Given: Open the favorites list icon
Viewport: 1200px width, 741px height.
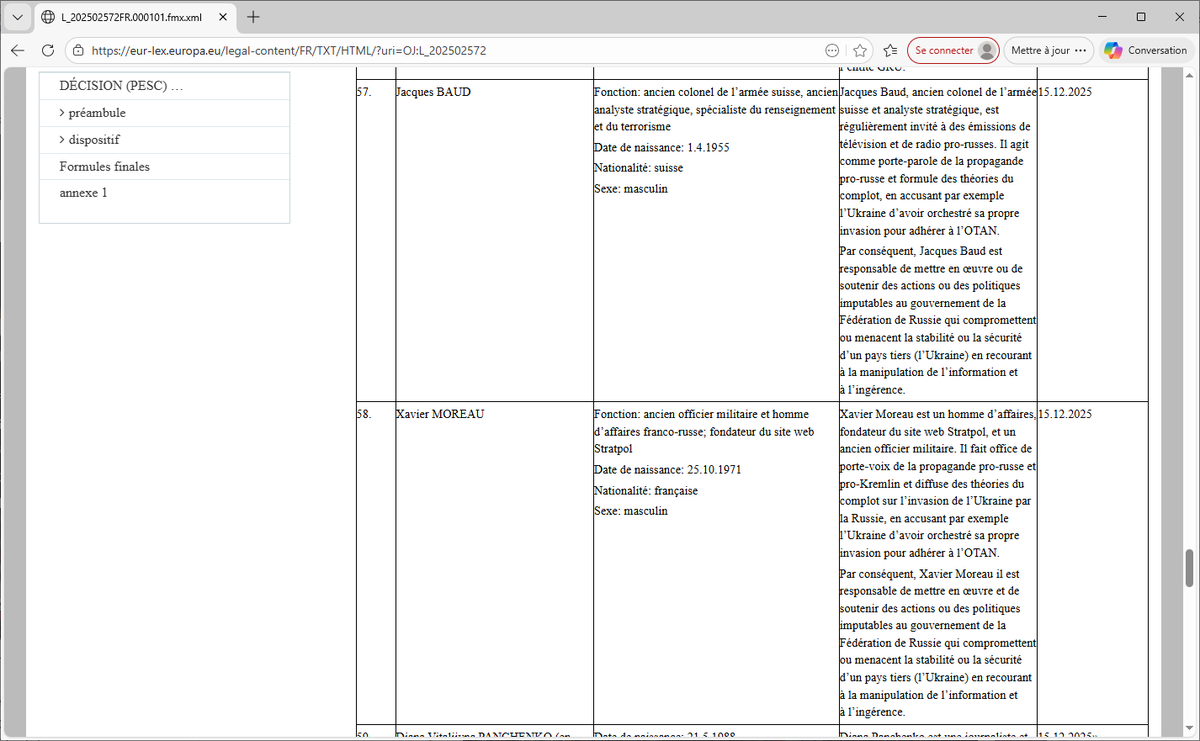Looking at the screenshot, I should [891, 50].
